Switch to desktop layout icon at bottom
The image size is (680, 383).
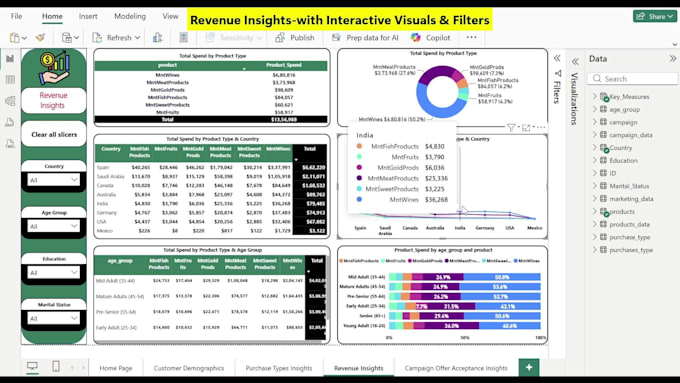click(32, 366)
